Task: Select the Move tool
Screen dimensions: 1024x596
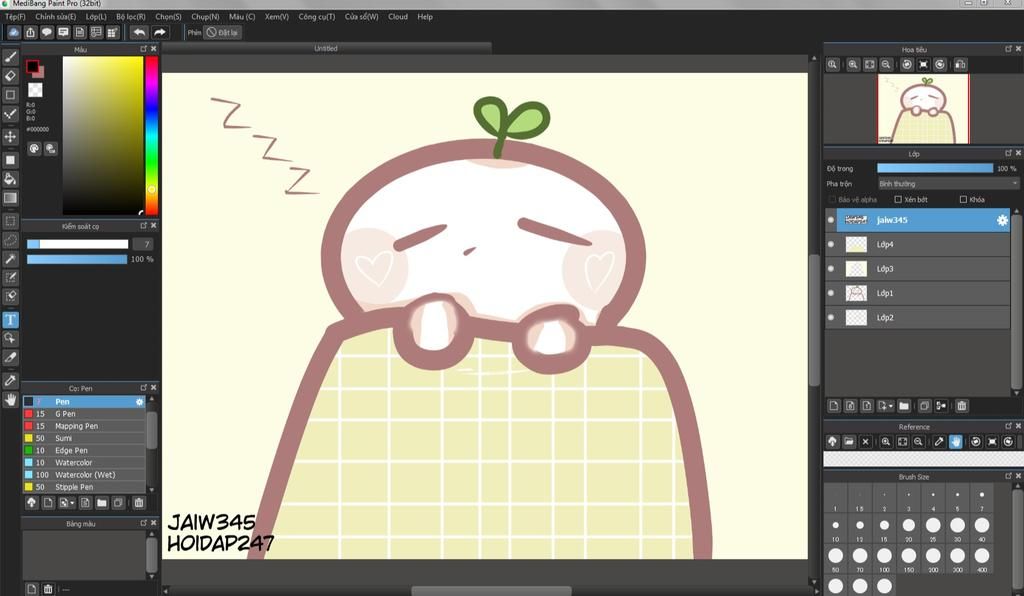Action: [x=10, y=136]
